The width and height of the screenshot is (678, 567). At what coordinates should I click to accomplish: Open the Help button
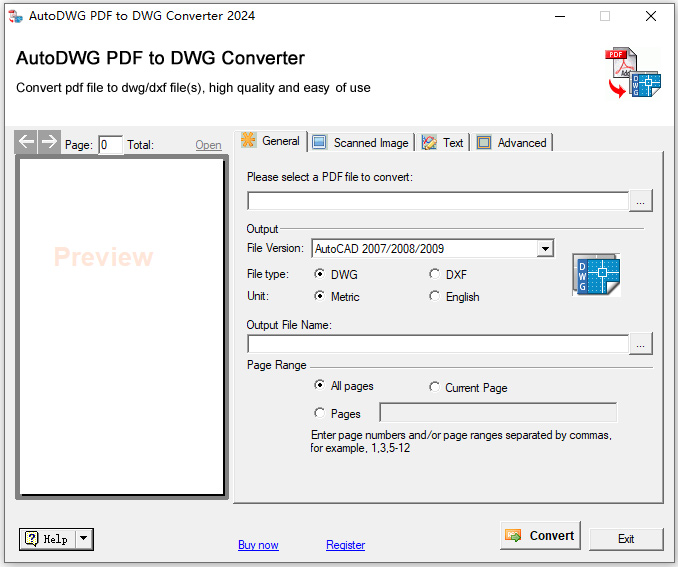click(48, 539)
